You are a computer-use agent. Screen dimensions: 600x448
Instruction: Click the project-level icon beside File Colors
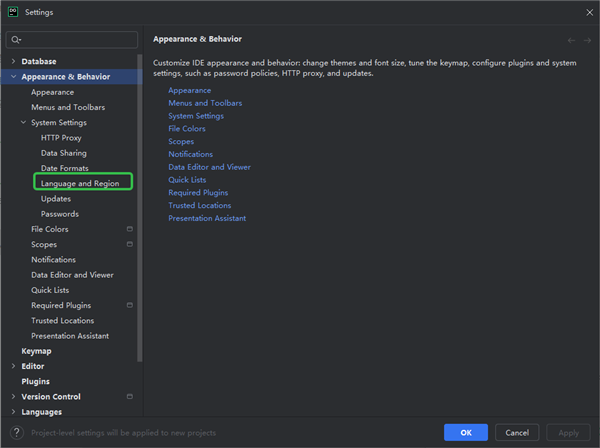(129, 229)
